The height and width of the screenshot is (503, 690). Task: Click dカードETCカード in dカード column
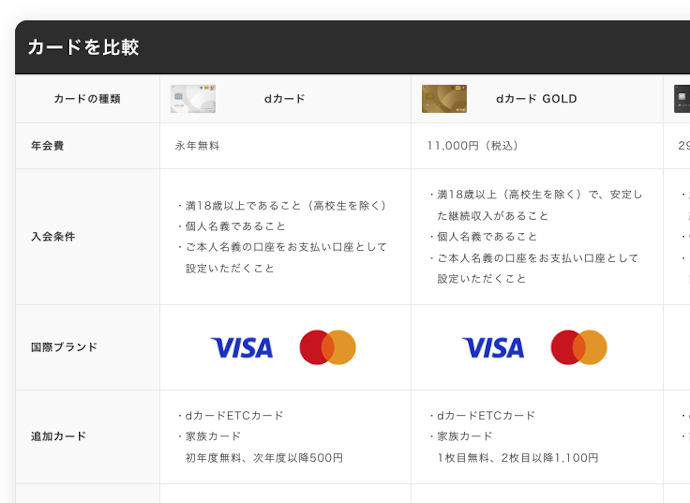point(235,415)
